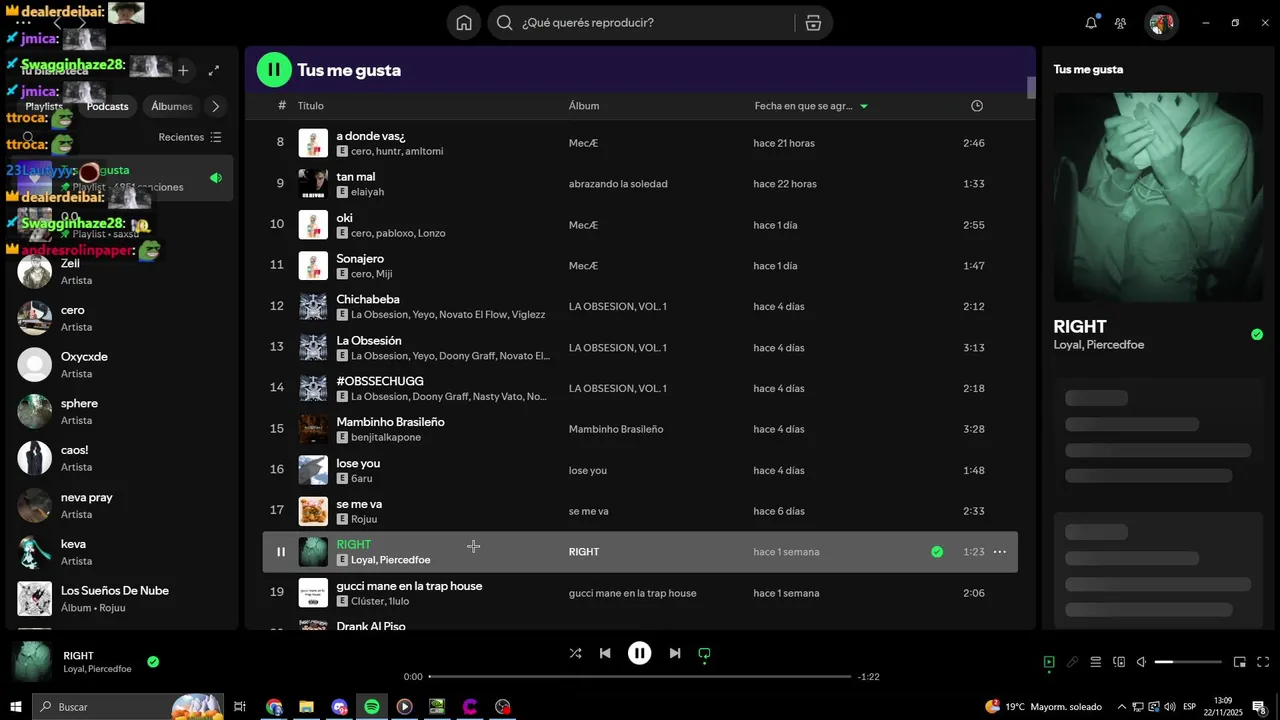Pause the RIGHT track row
1280x720 pixels.
point(281,552)
